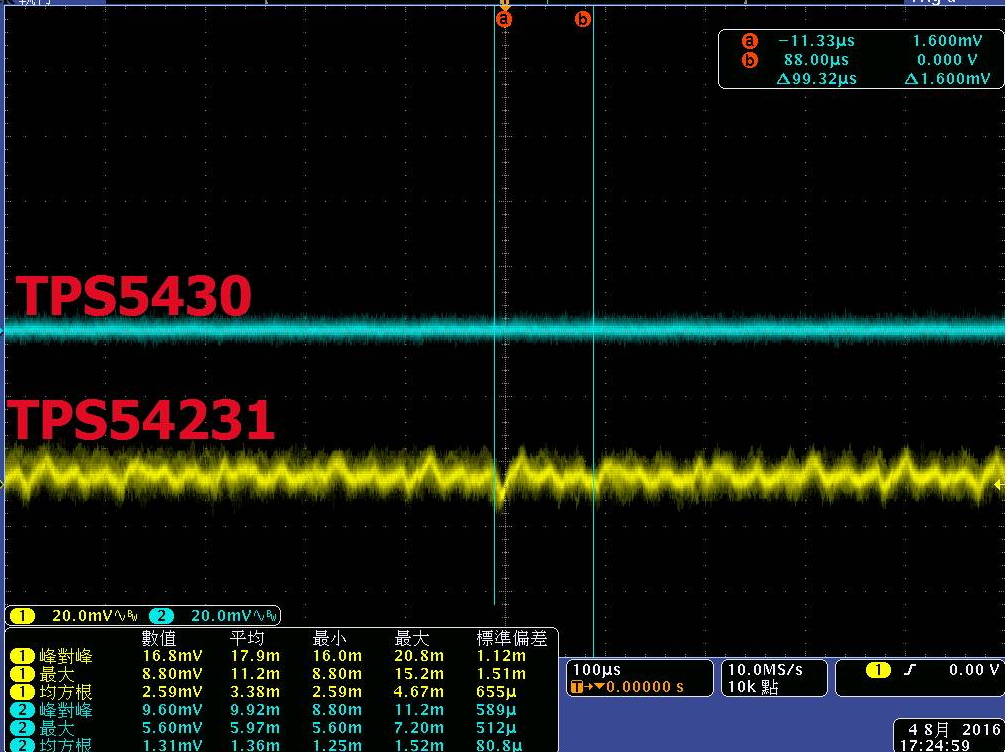
Task: Click the 平均 column header
Action: point(247,638)
